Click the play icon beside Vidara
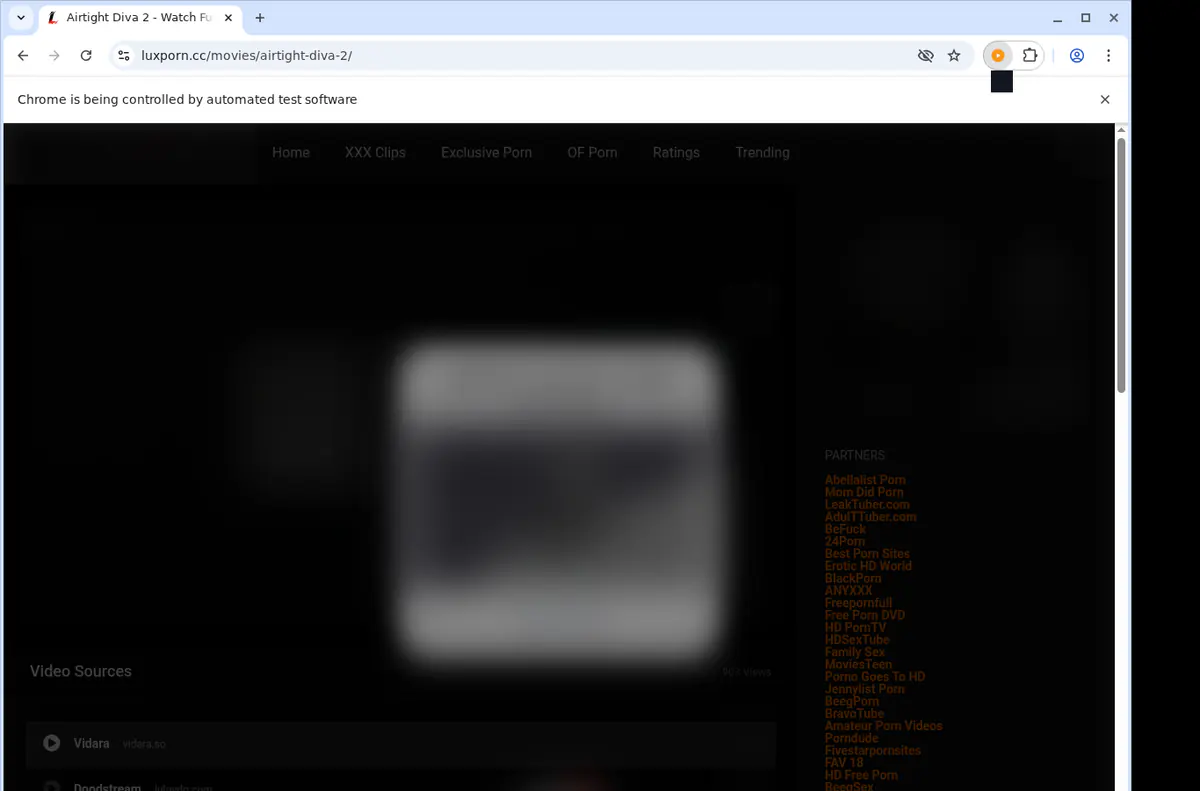 click(x=52, y=743)
